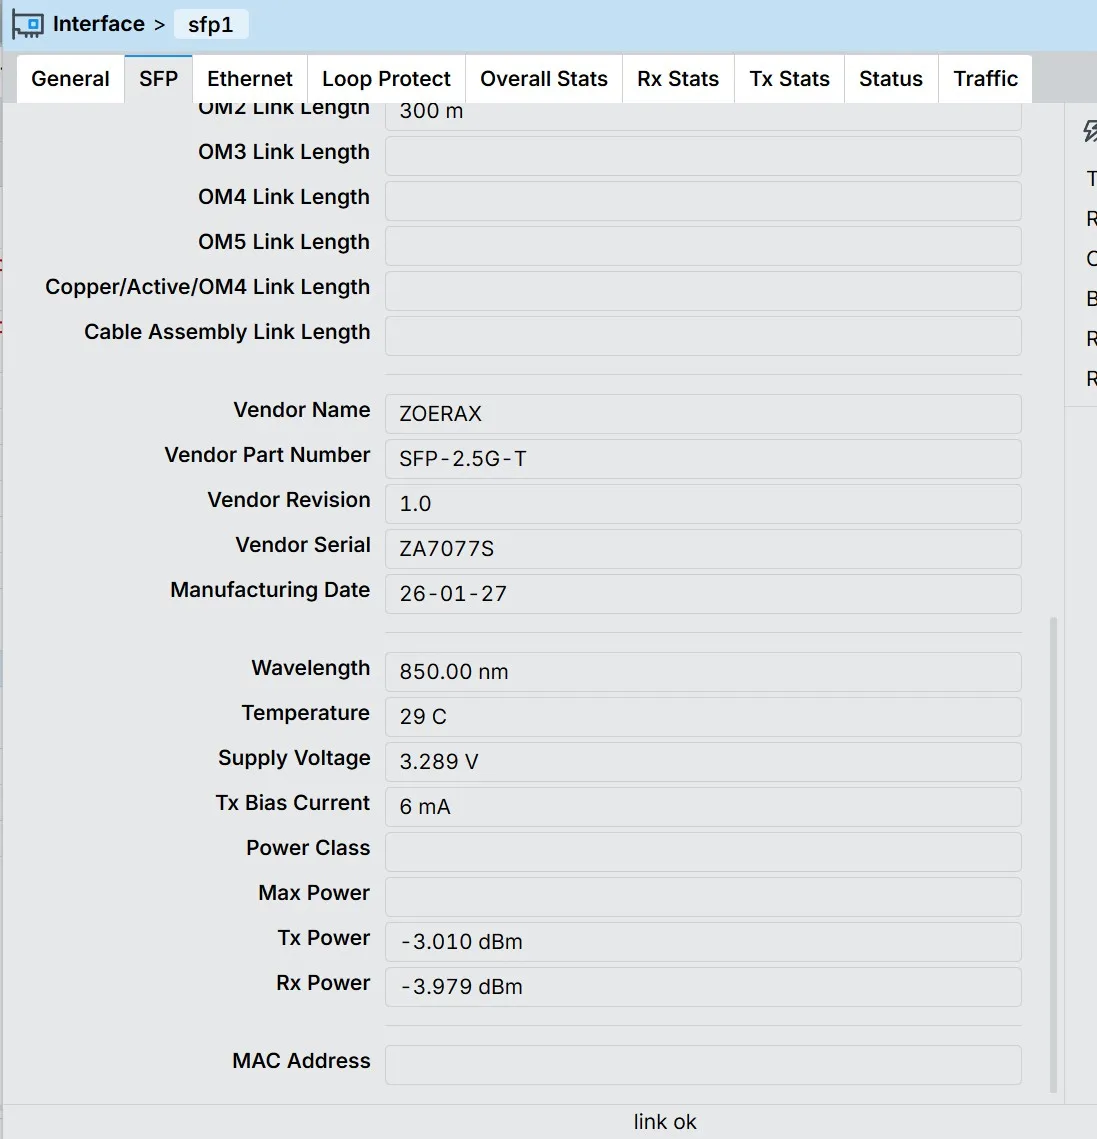The height and width of the screenshot is (1139, 1097).
Task: Click the Supply Voltage field 3.289 V
Action: 703,762
